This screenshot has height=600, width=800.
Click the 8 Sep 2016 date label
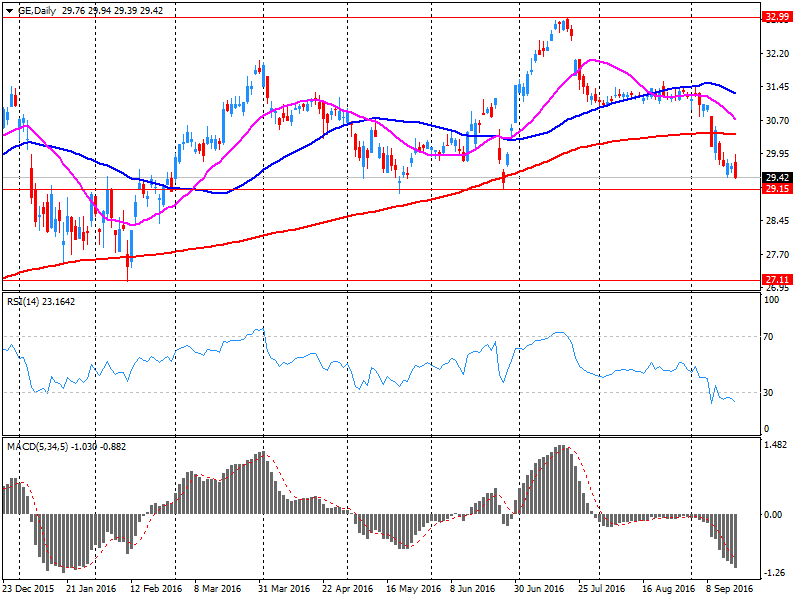point(730,588)
